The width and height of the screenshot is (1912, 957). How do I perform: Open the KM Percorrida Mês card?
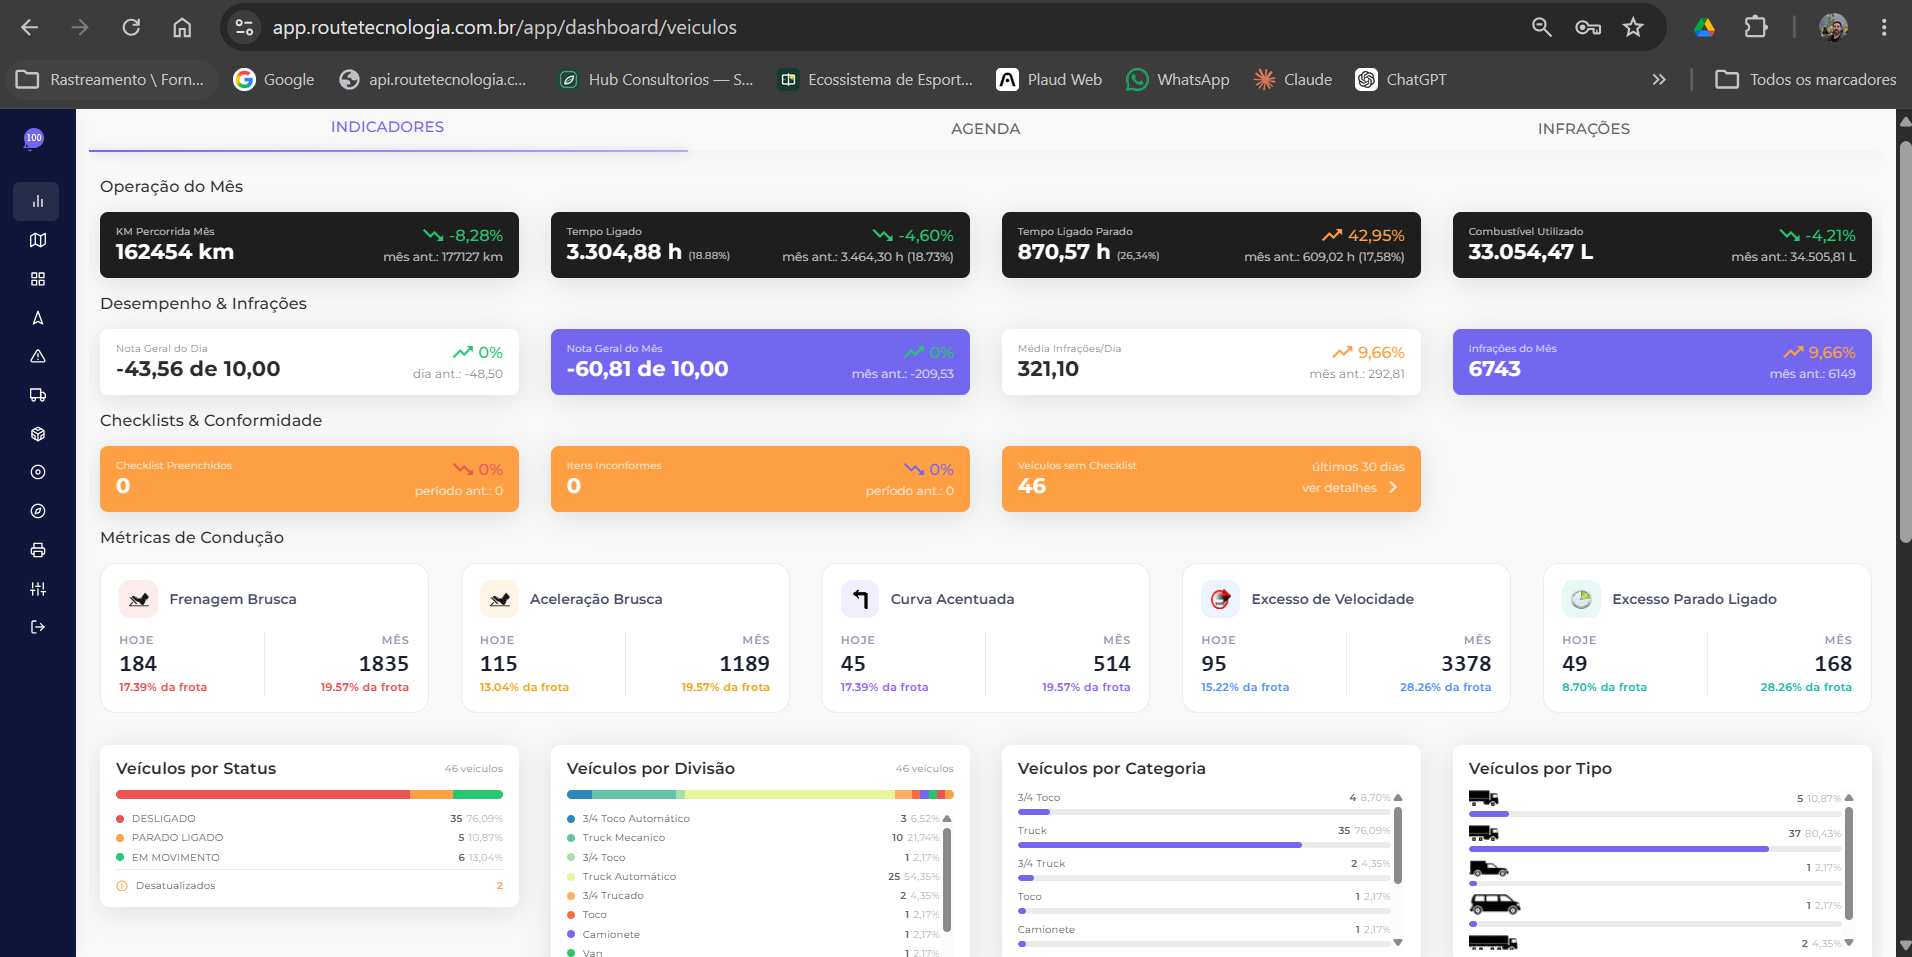click(x=309, y=245)
